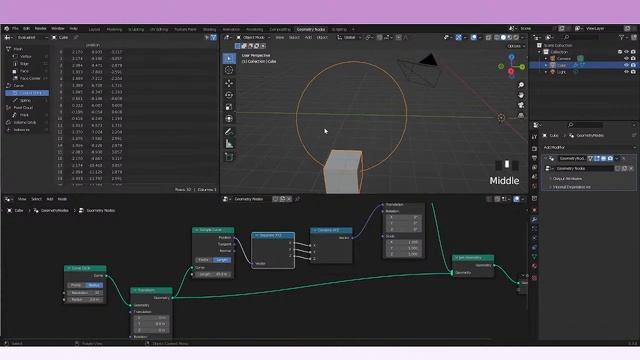The width and height of the screenshot is (640, 360).
Task: Click the Blender logo in menu bar
Action: (7, 29)
